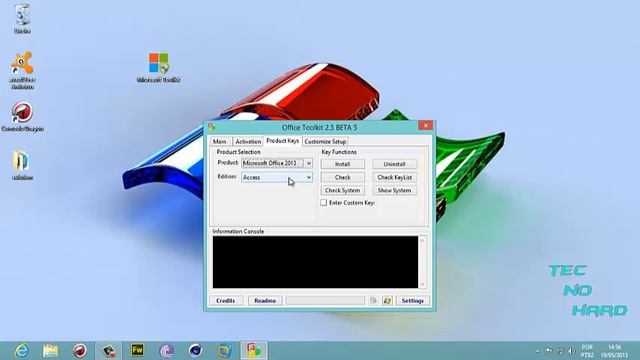The image size is (640, 360).
Task: Open the blue and yellow taskbar icon
Action: tap(224, 351)
